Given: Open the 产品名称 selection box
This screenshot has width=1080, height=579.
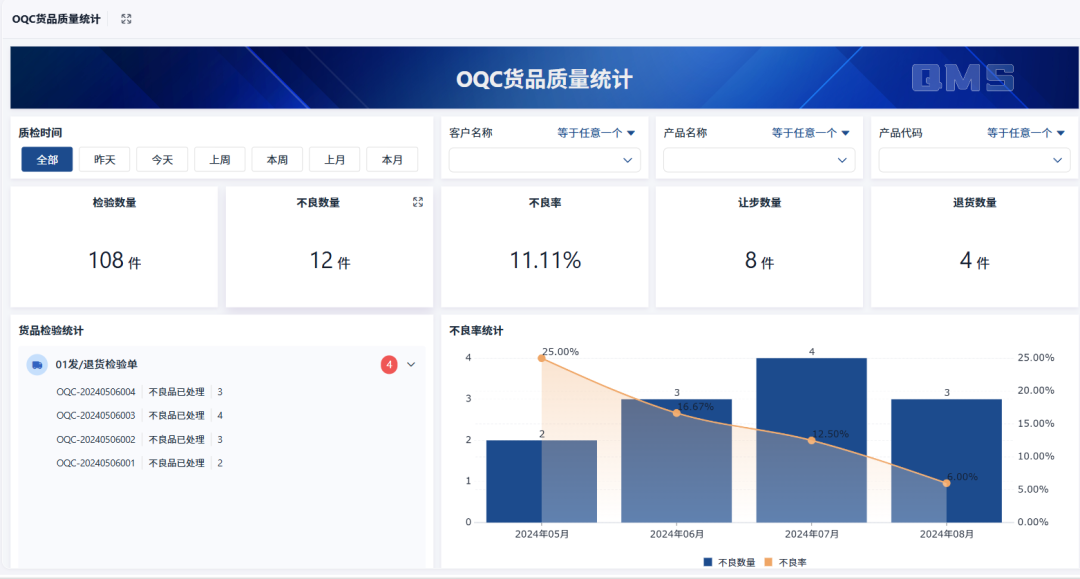Looking at the screenshot, I should tap(759, 160).
